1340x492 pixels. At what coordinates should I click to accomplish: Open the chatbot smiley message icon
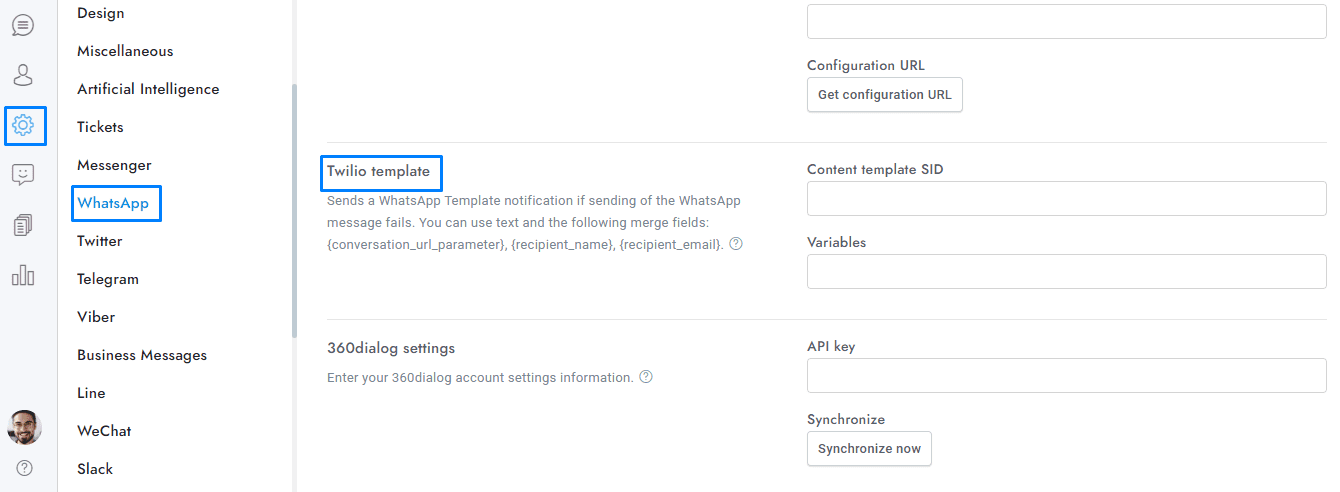[23, 175]
